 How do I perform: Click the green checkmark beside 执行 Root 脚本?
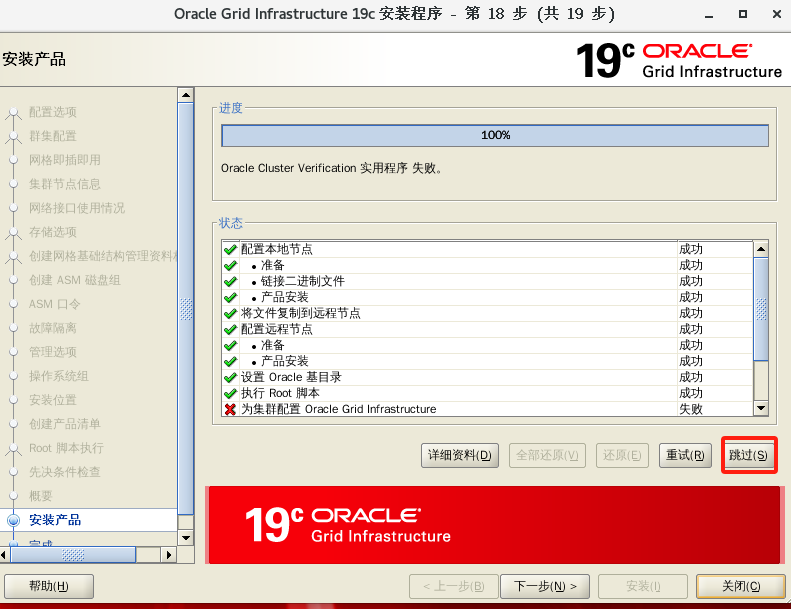[230, 393]
